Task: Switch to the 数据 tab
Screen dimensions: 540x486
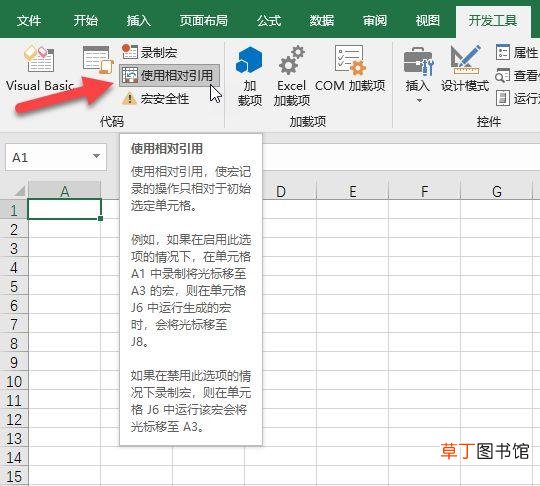Action: click(322, 20)
